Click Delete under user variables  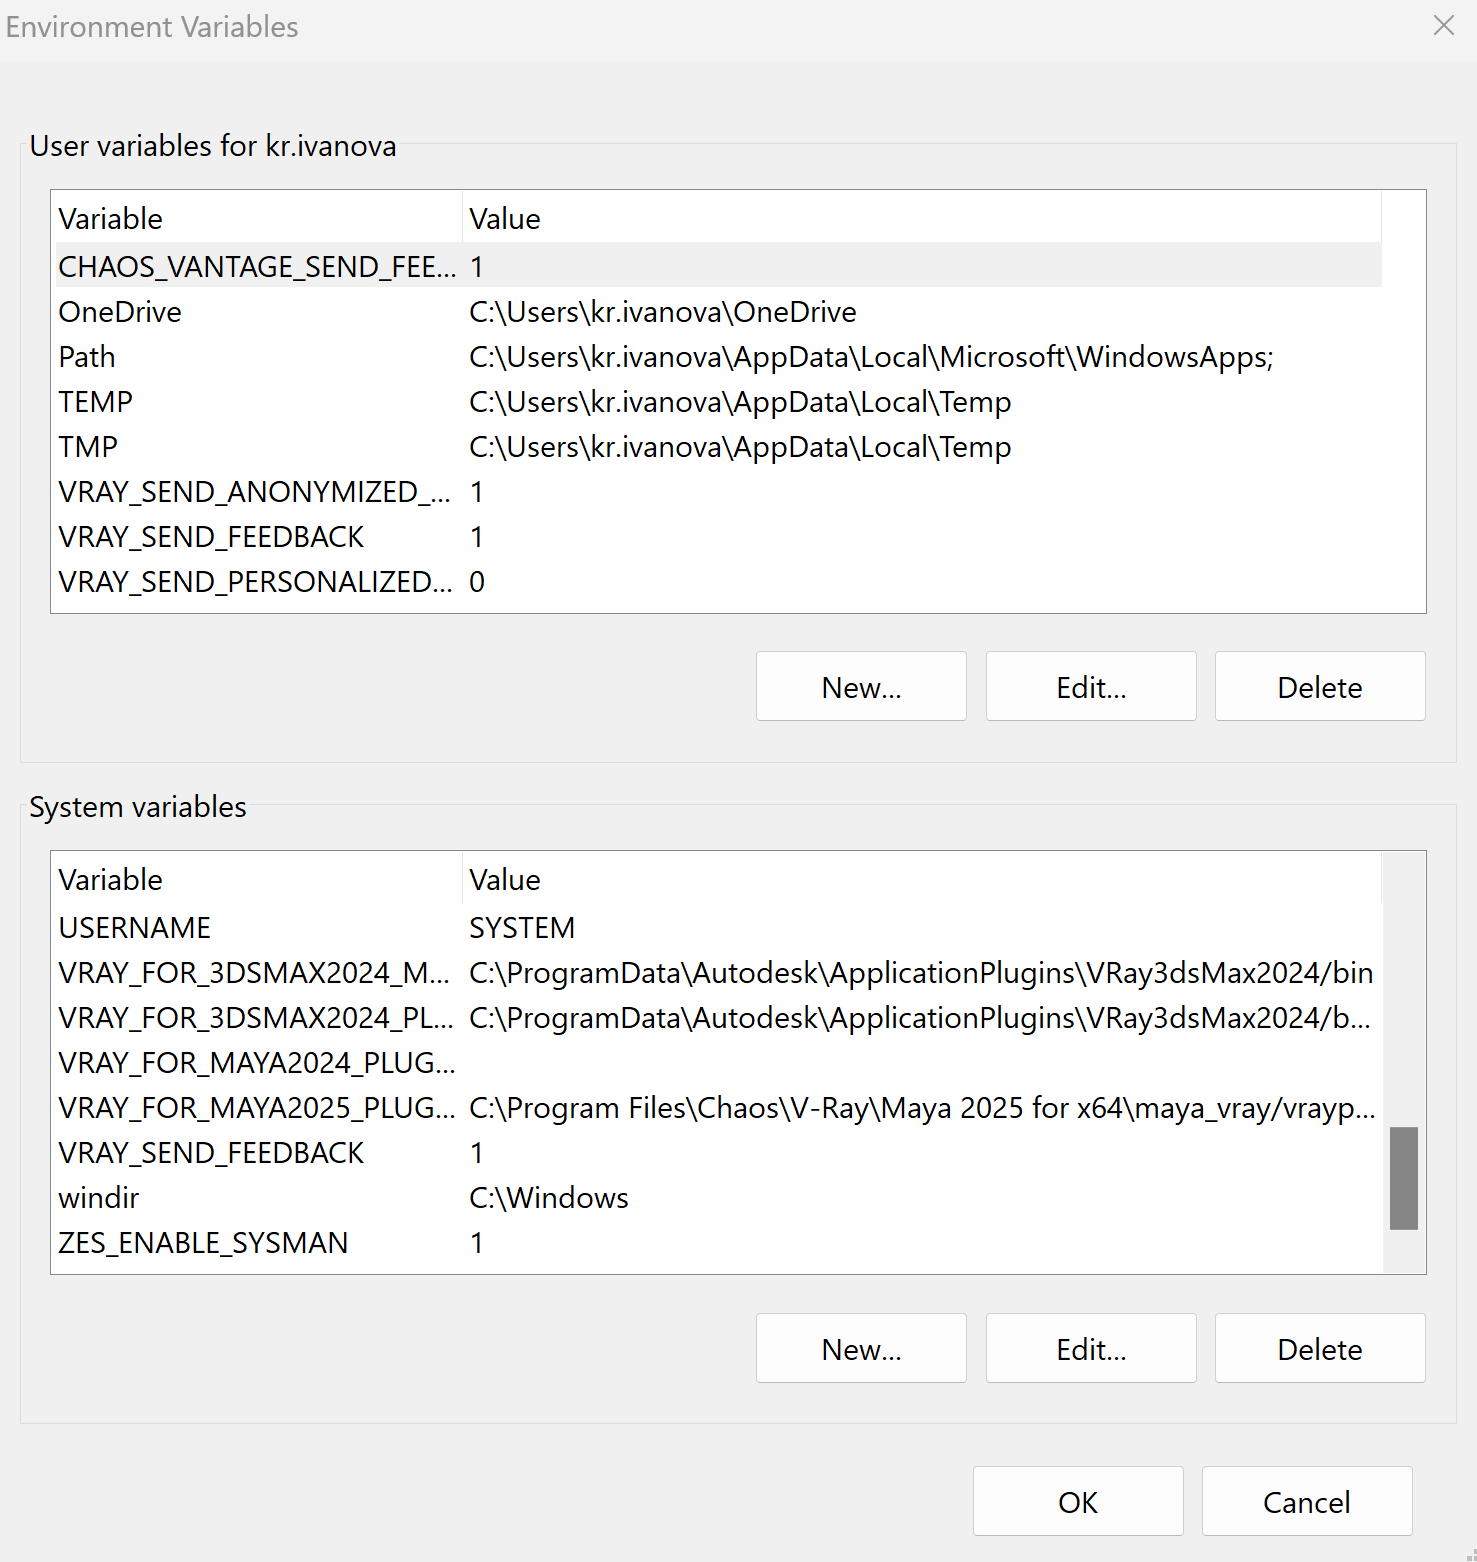(1320, 686)
